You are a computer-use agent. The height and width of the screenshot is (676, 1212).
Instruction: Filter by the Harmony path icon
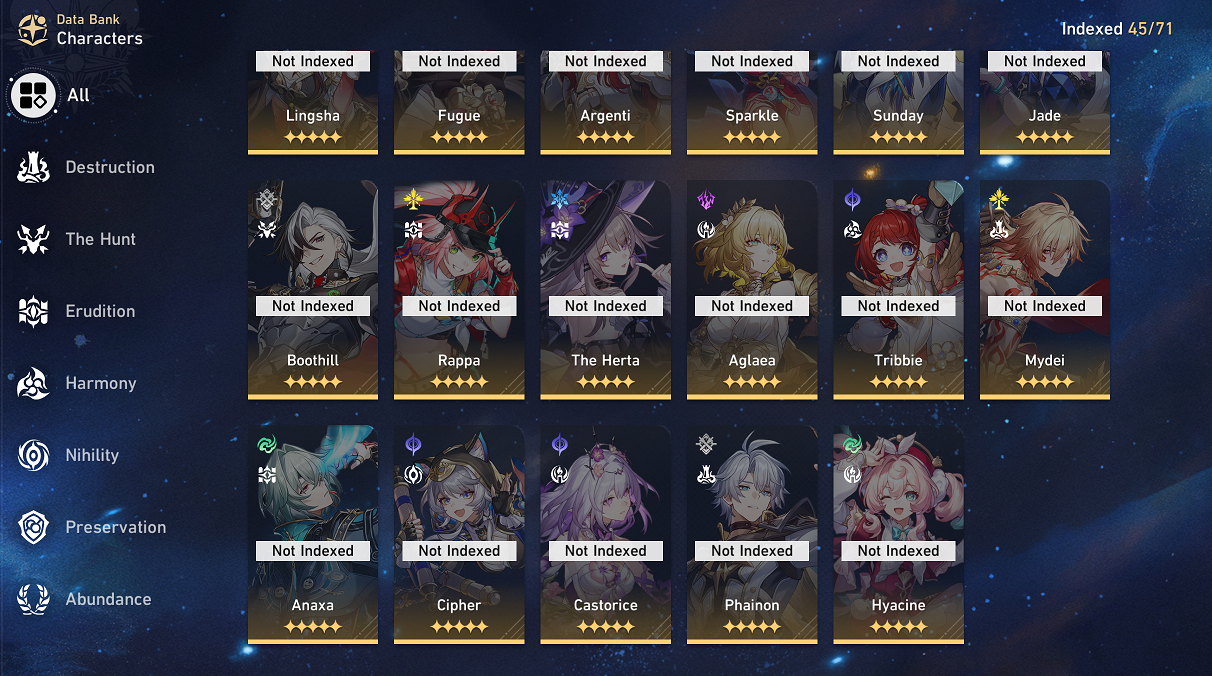click(34, 384)
